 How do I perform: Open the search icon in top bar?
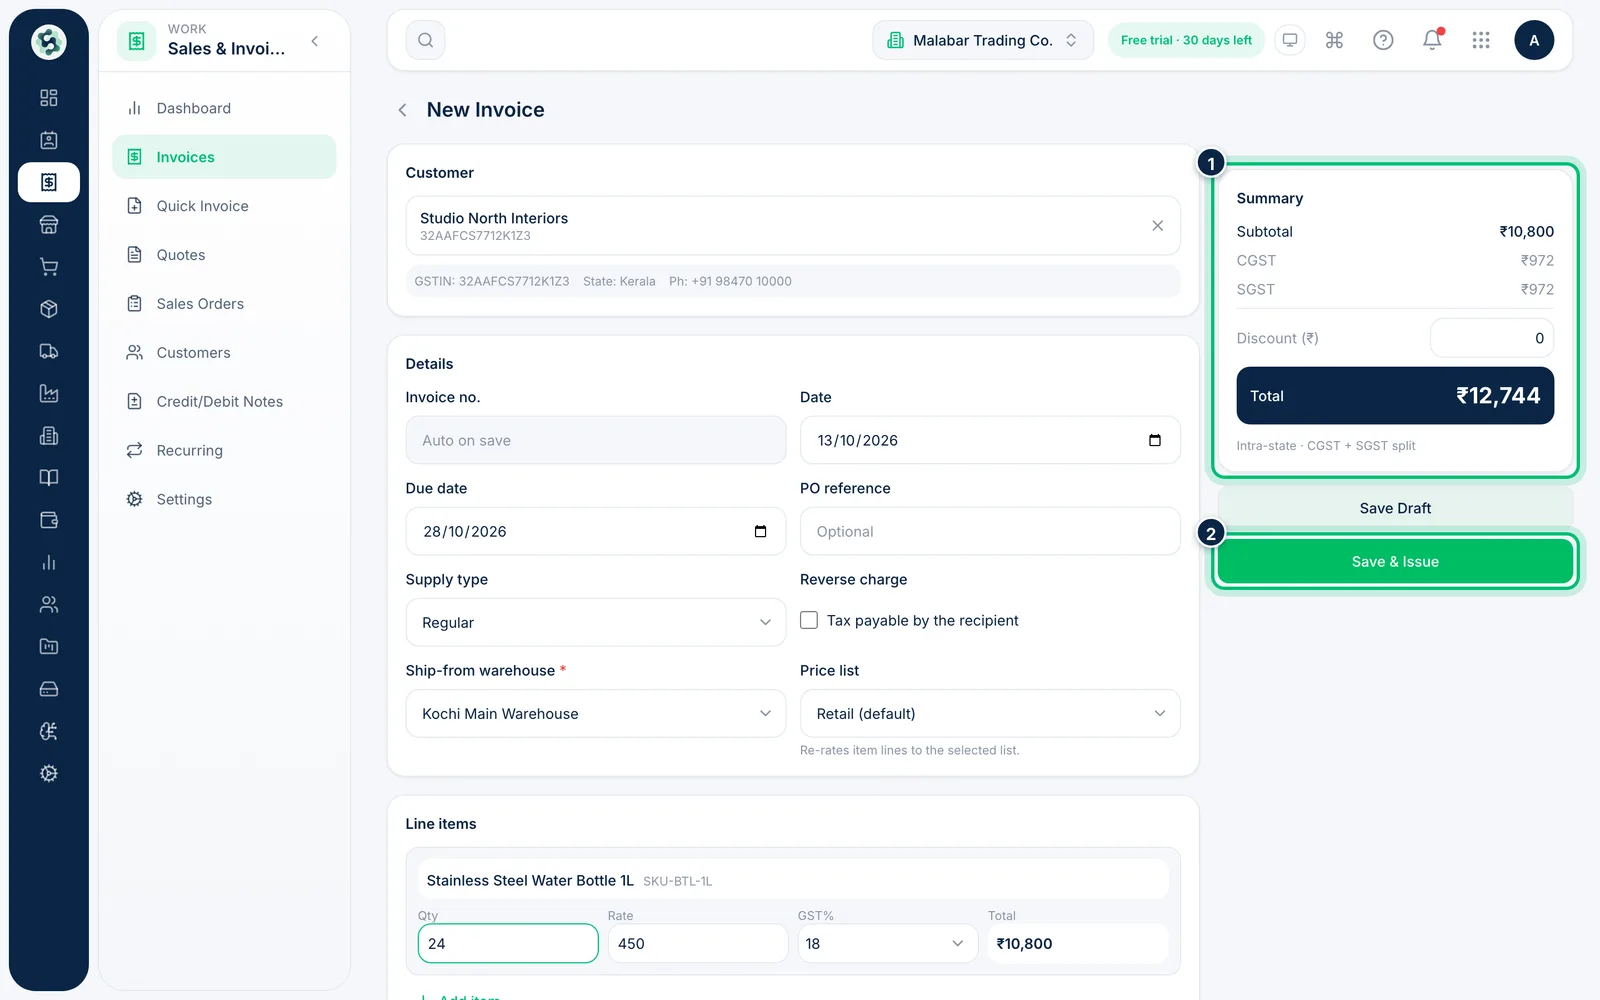(x=425, y=40)
